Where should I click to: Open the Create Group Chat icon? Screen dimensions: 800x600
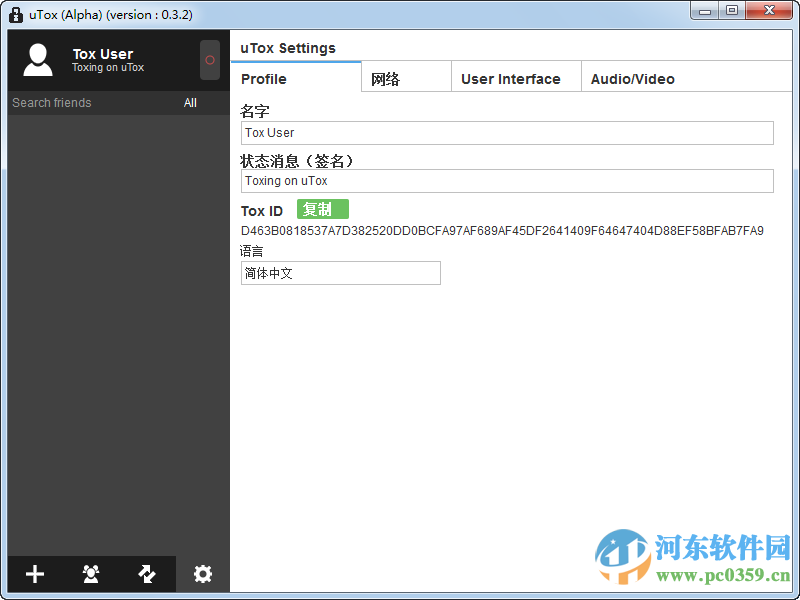[x=90, y=574]
